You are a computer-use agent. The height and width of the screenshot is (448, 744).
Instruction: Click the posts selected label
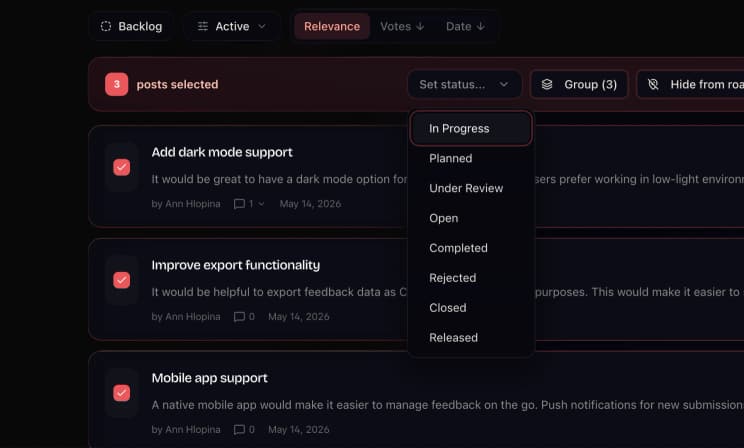point(177,84)
